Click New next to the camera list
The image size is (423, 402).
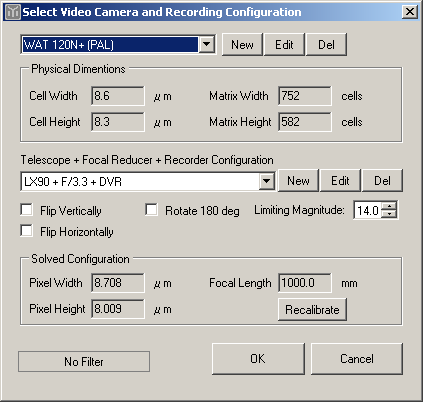[x=242, y=44]
